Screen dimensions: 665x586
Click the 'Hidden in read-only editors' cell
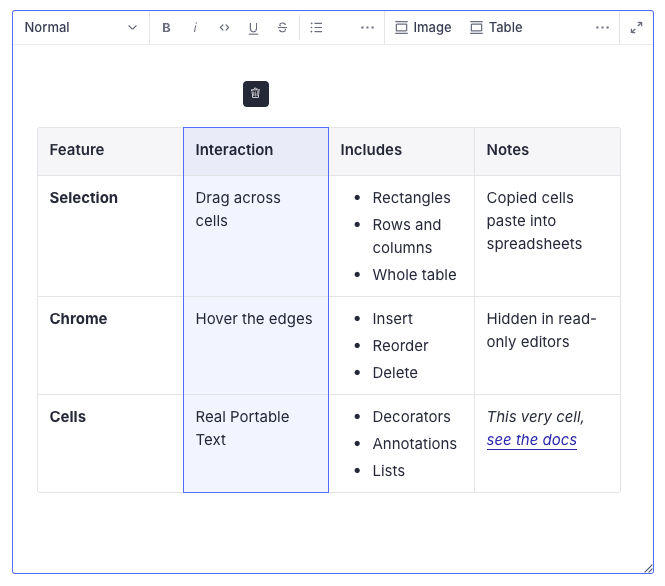tap(547, 346)
